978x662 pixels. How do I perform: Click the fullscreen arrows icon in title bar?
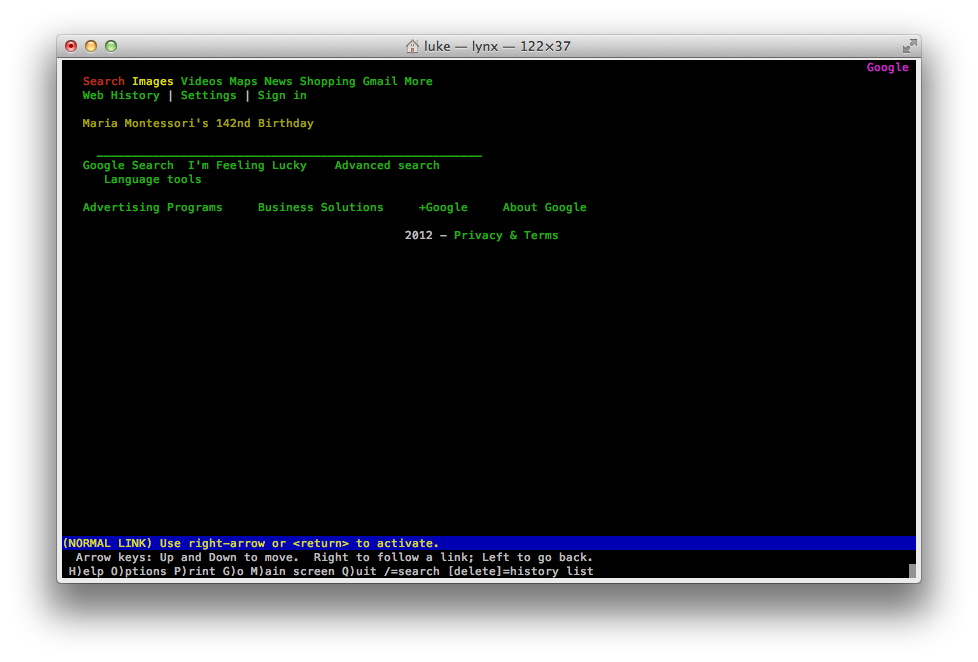pyautogui.click(x=908, y=46)
